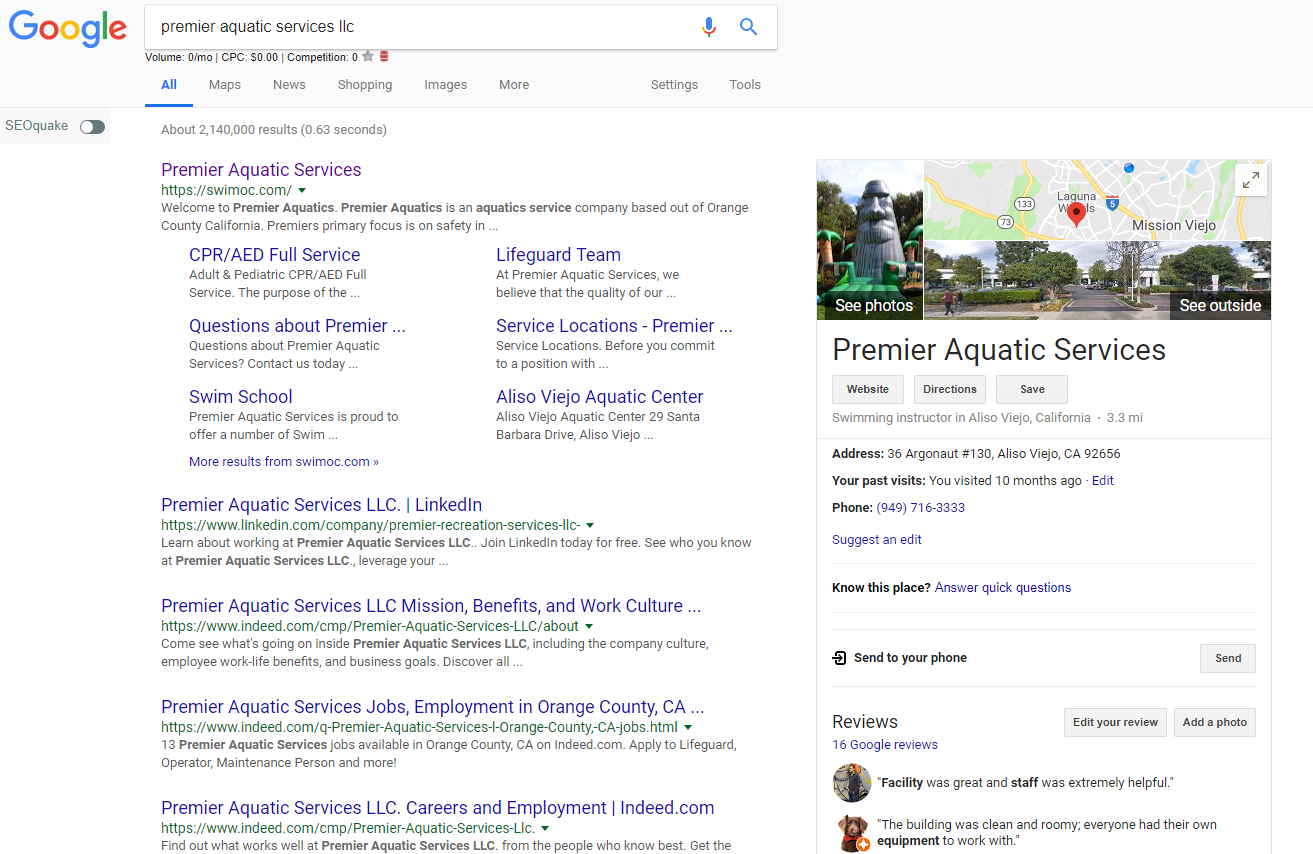Open the Aliso Viejo Aquatic Center sitelink
This screenshot has width=1313, height=854.
pos(600,397)
